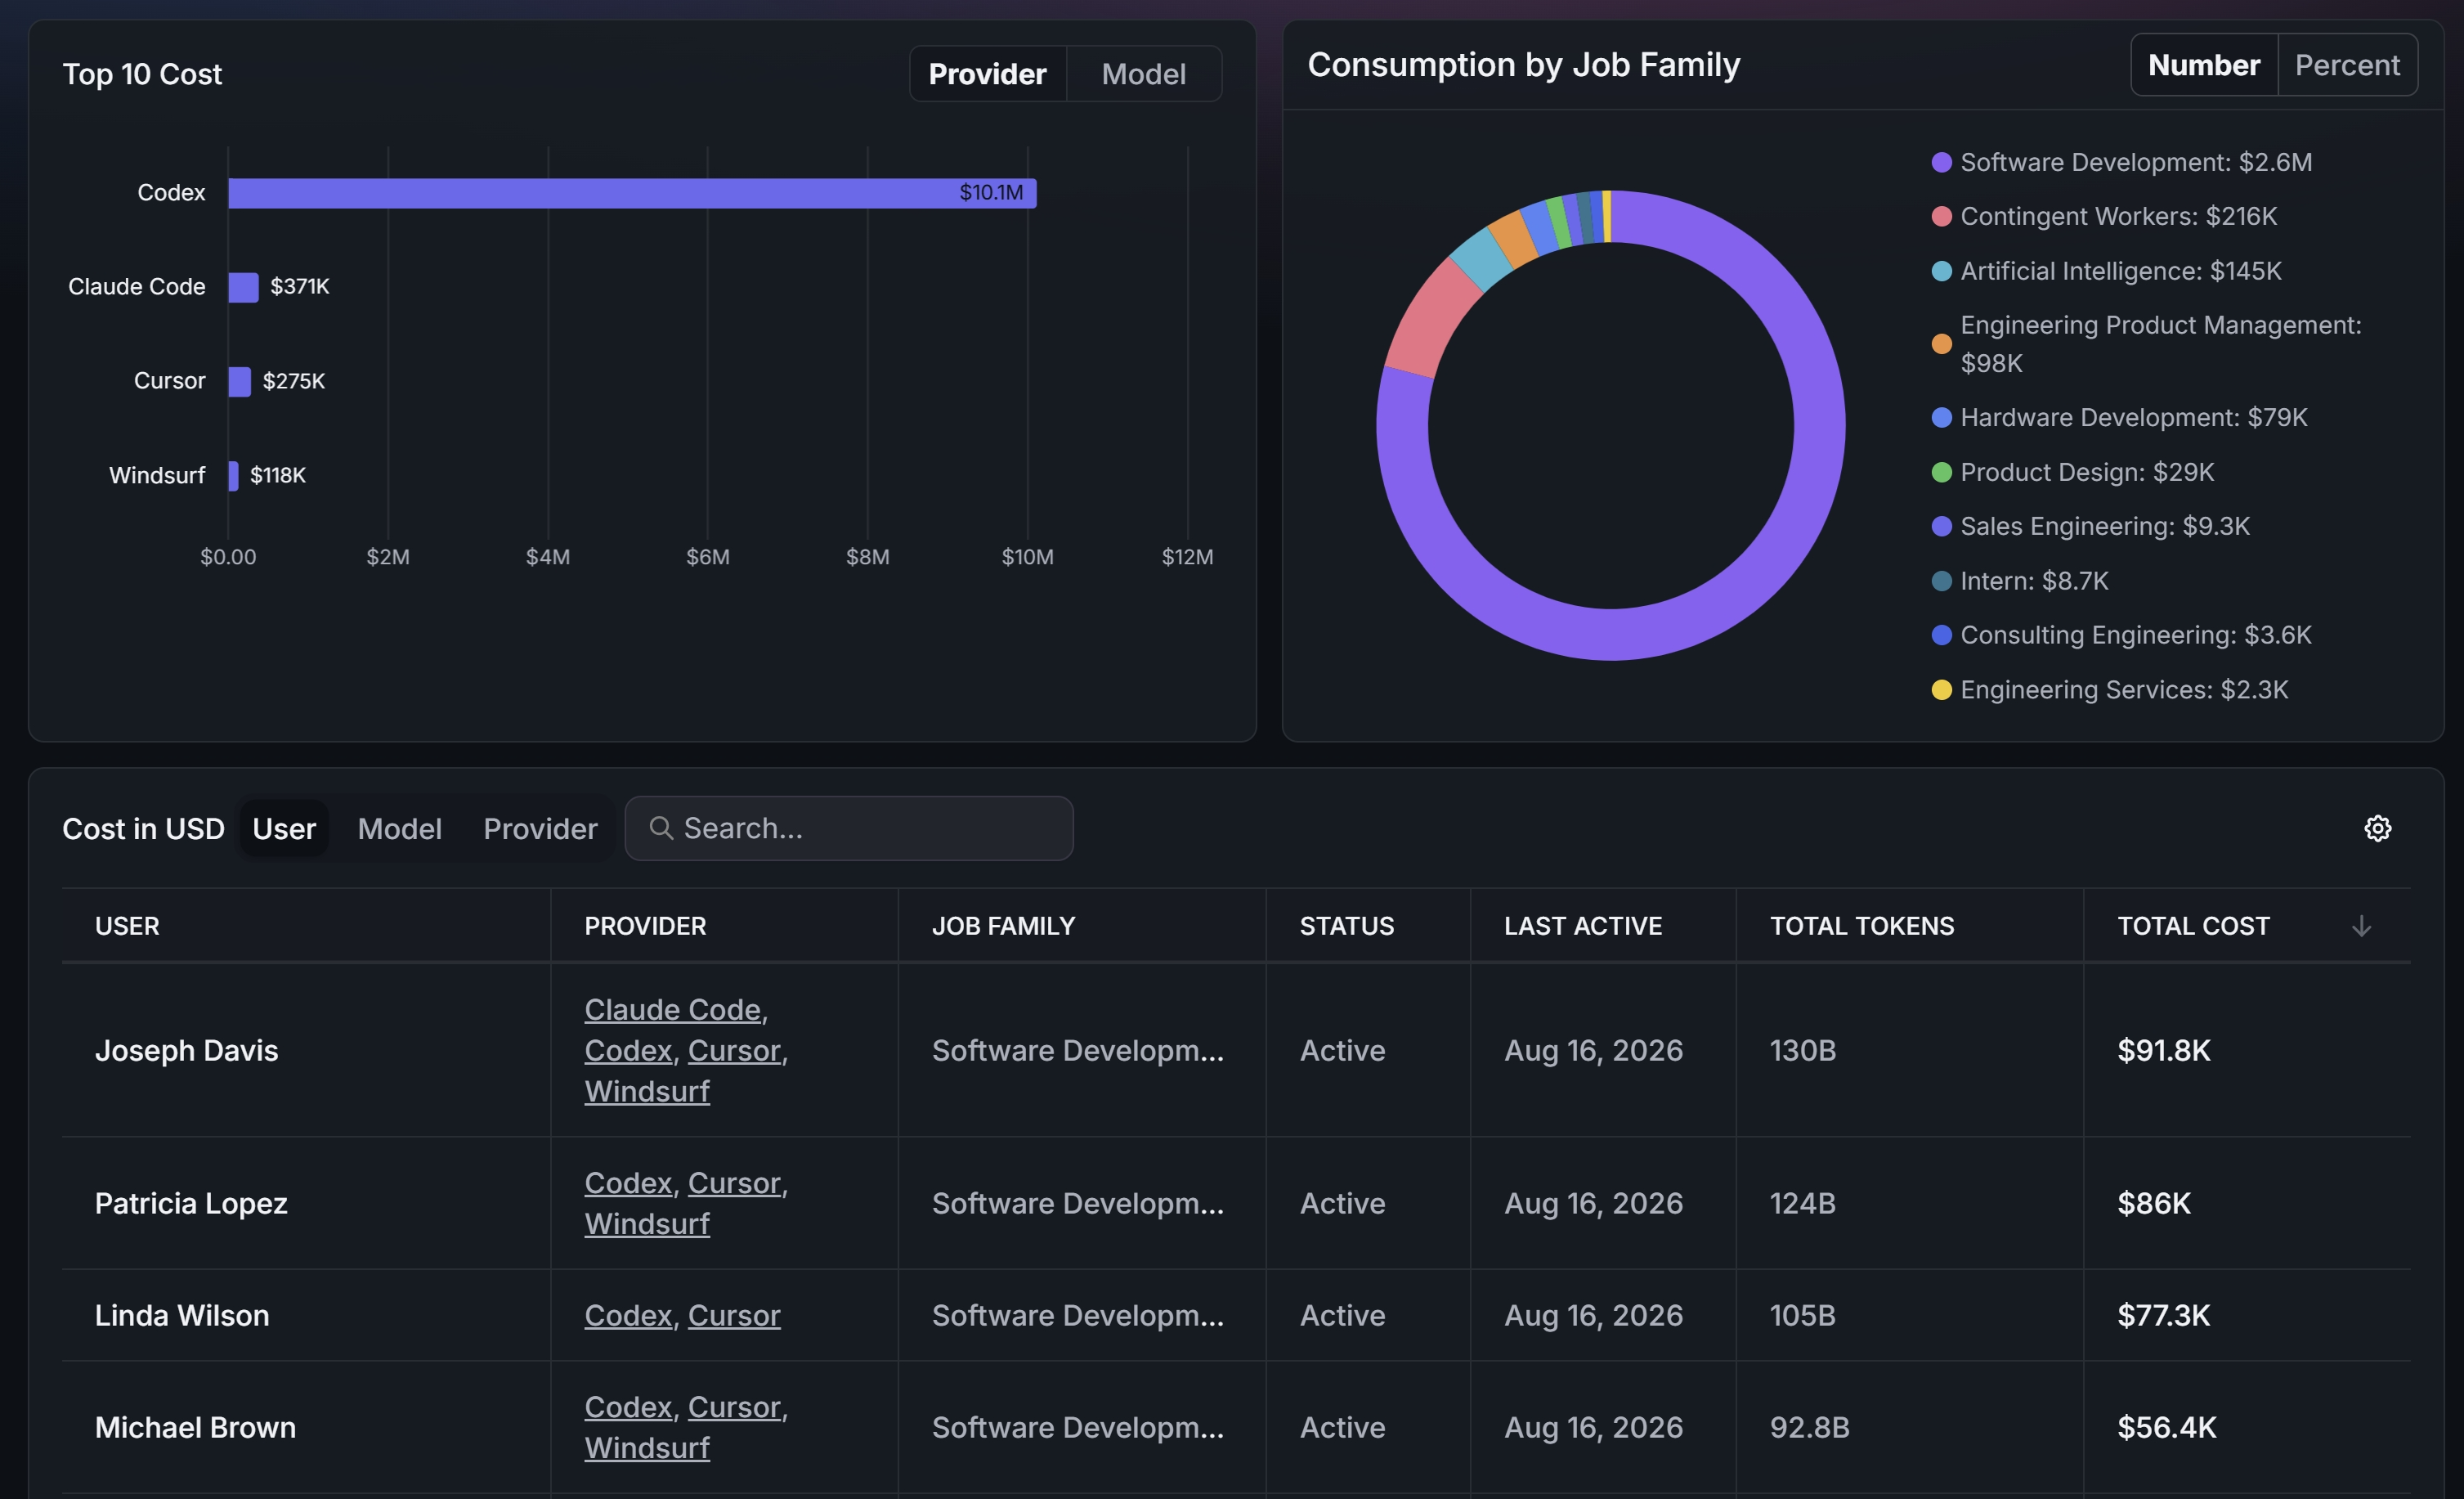This screenshot has width=2464, height=1499.
Task: Click the Software Development legend dot
Action: pyautogui.click(x=1941, y=163)
